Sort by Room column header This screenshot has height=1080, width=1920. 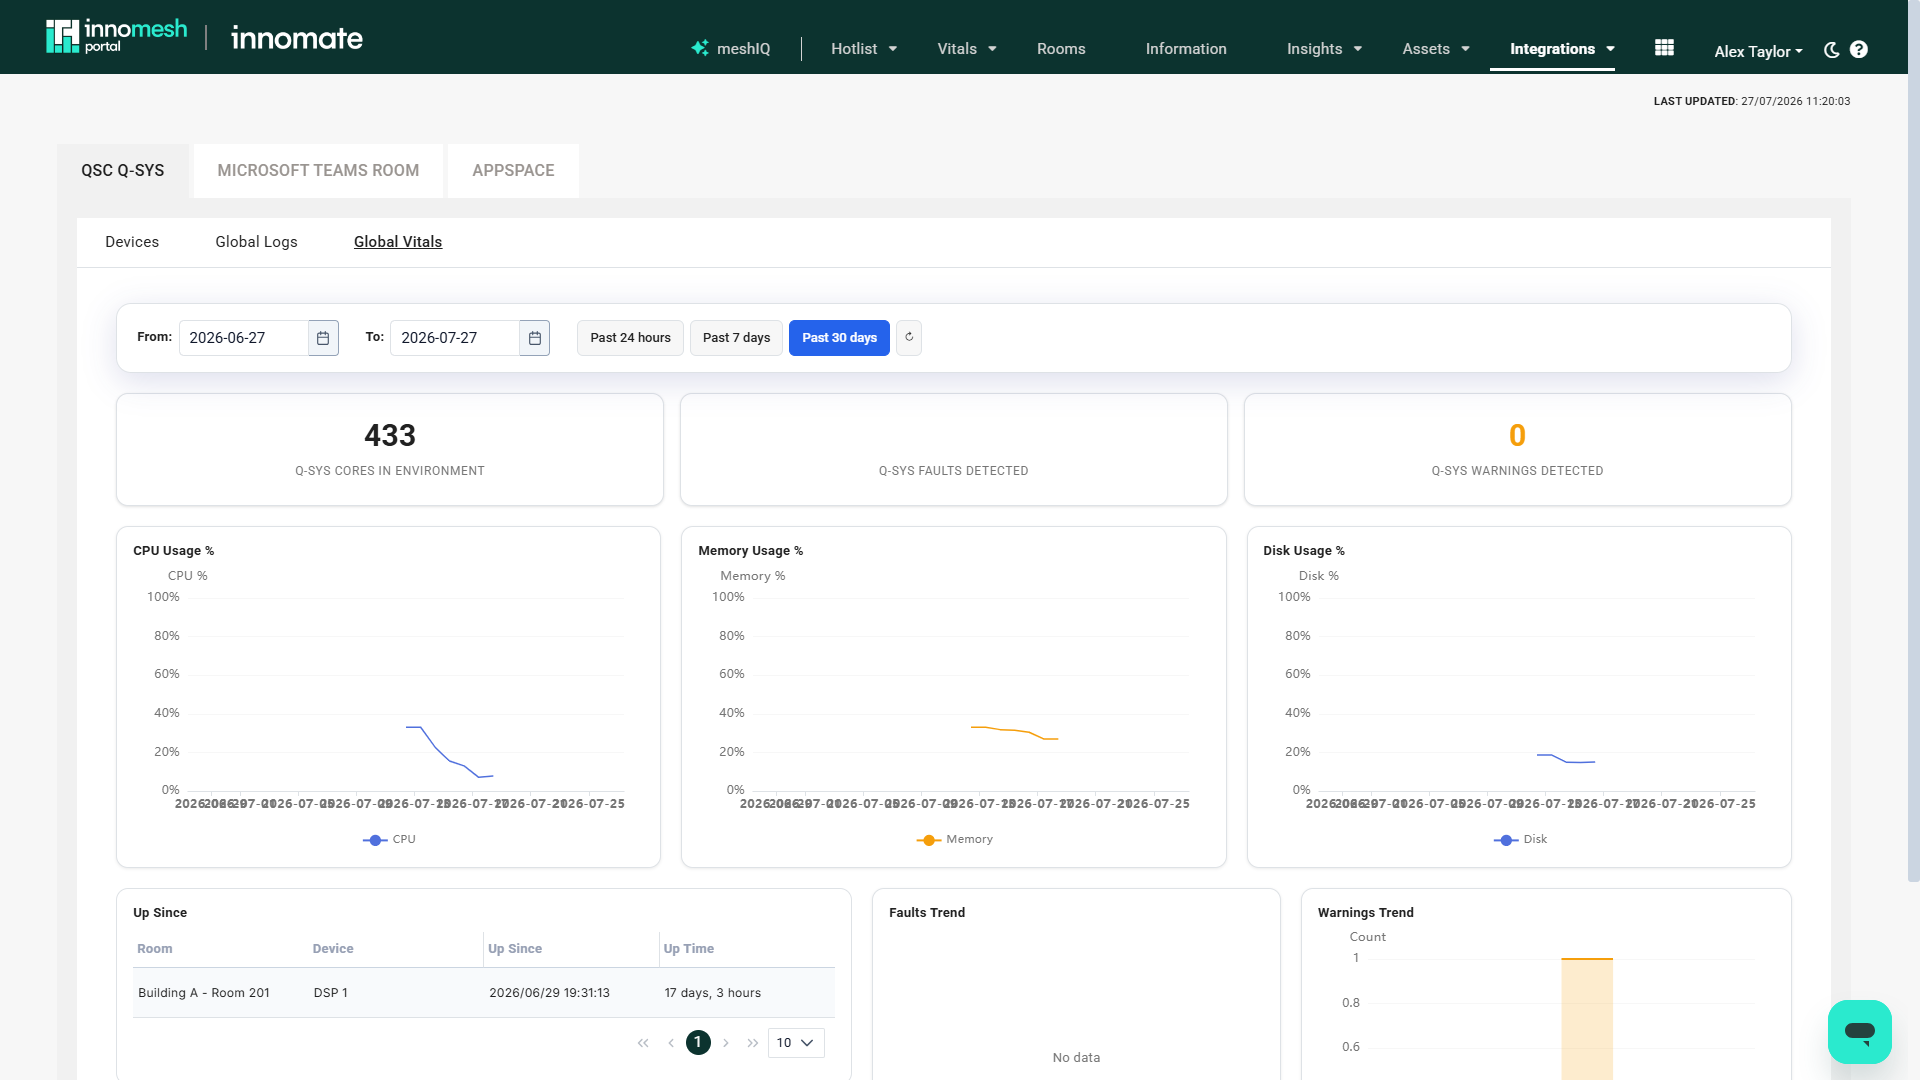pos(155,949)
